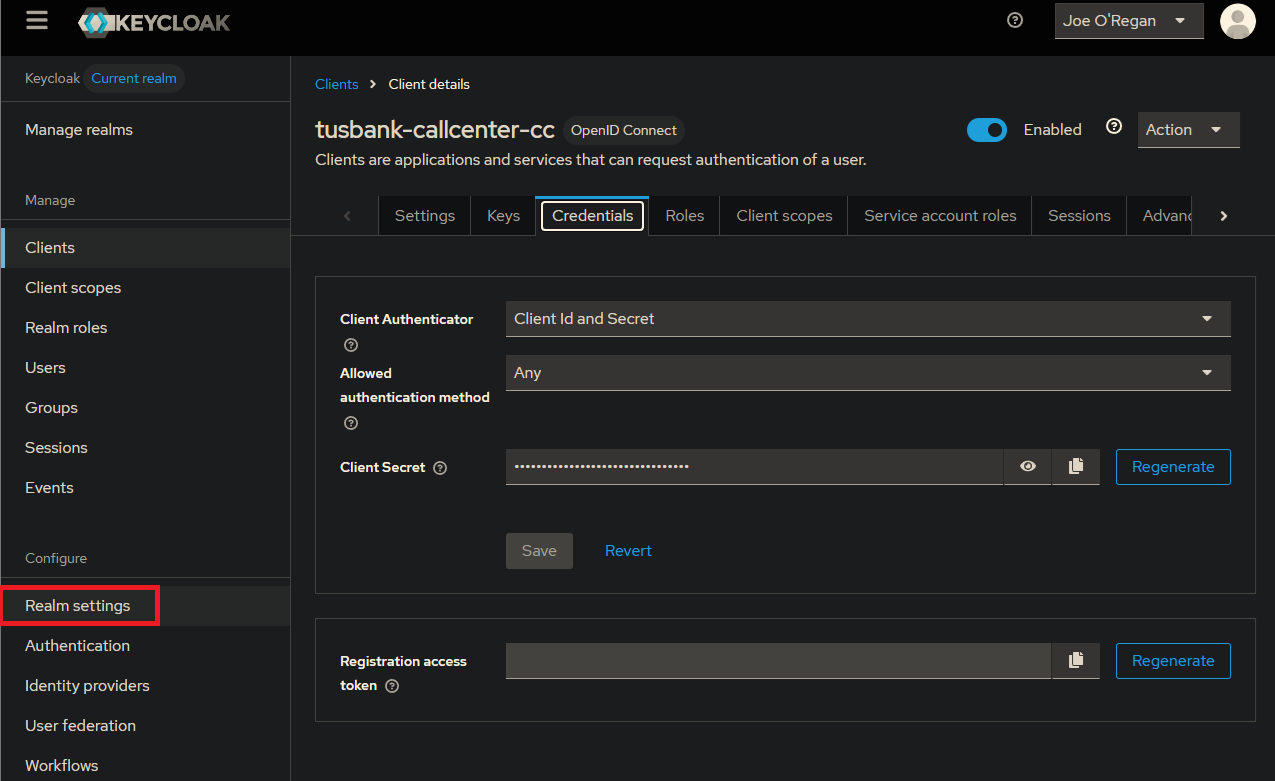This screenshot has height=781, width=1275.
Task: Copy the Registration access token
Action: pos(1076,661)
